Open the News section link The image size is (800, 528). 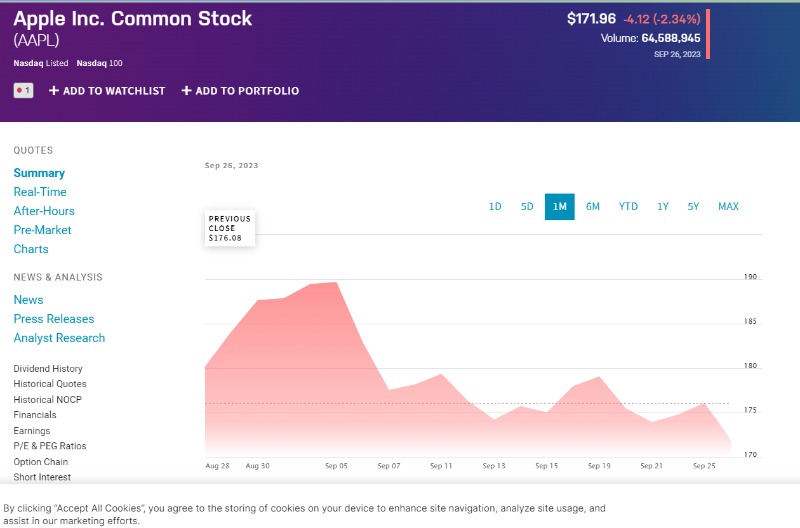pos(29,300)
